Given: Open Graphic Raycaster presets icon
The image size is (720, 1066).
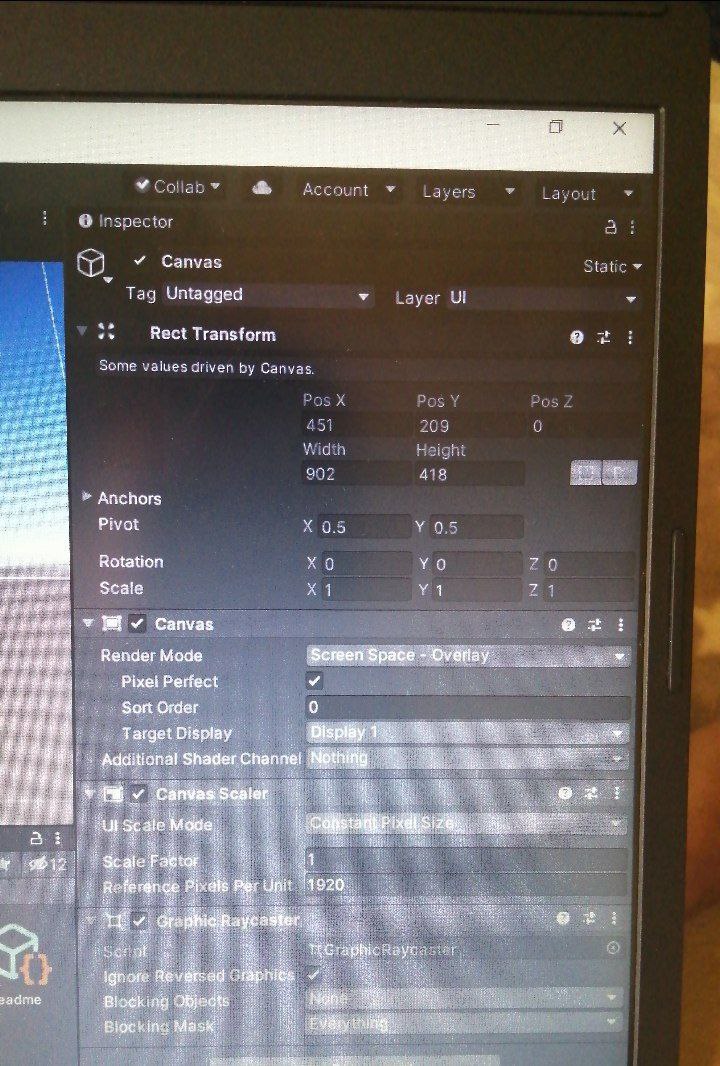Looking at the screenshot, I should tap(589, 918).
